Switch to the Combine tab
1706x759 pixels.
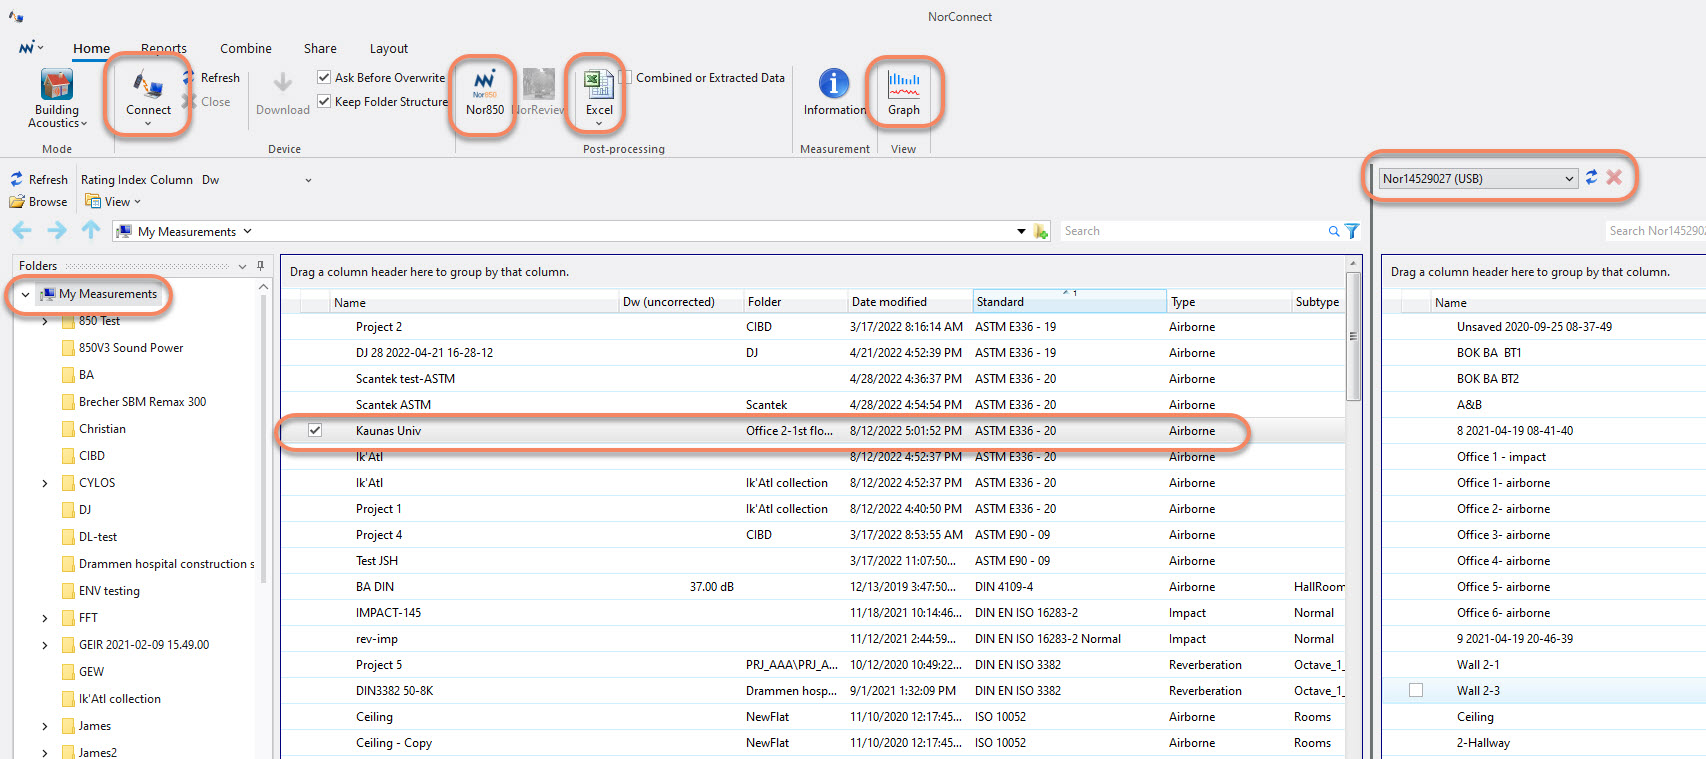tap(245, 48)
